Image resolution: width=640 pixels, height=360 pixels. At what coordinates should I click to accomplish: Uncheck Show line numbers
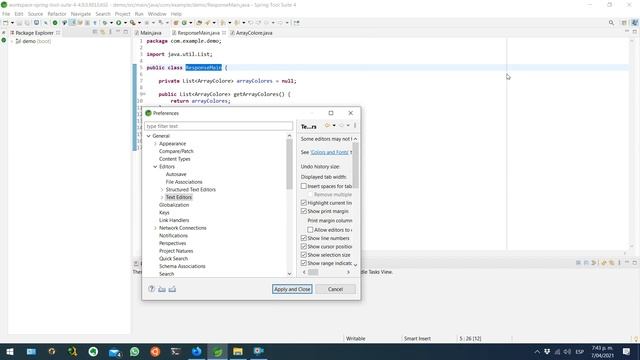point(304,238)
